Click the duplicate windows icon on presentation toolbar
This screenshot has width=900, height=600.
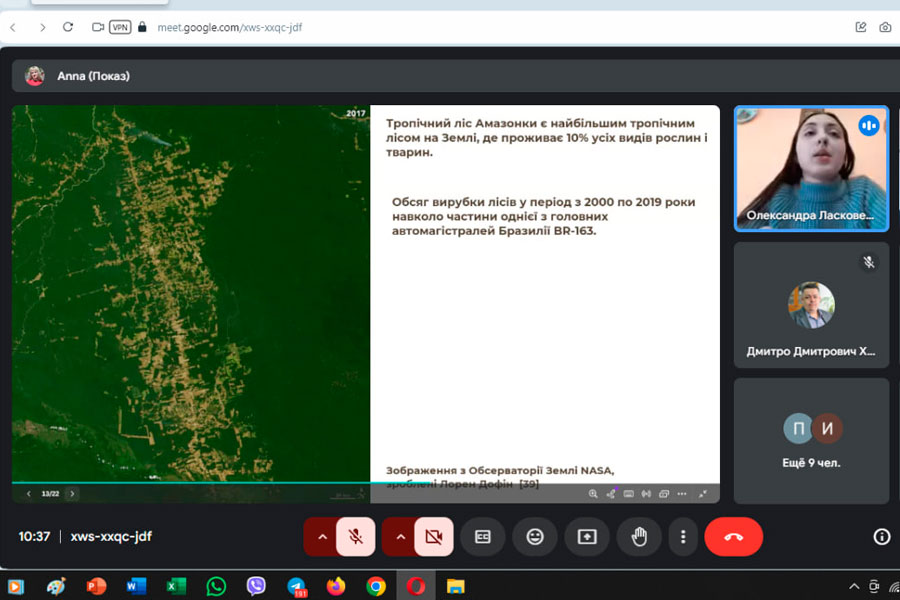(x=664, y=494)
